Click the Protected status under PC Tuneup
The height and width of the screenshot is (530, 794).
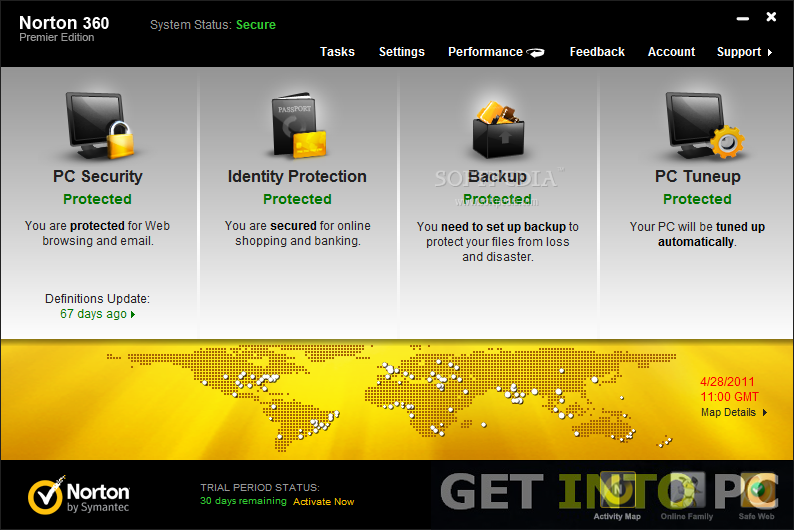[x=697, y=199]
